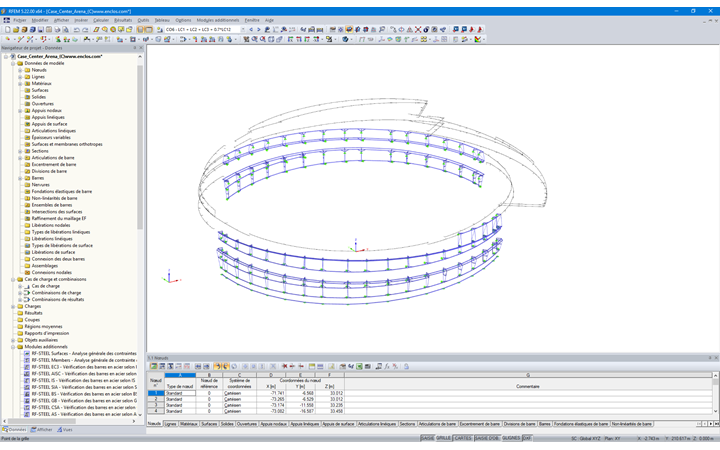The image size is (720, 450).
Task: Select Surfaces in the navigator tree
Action: click(40, 90)
